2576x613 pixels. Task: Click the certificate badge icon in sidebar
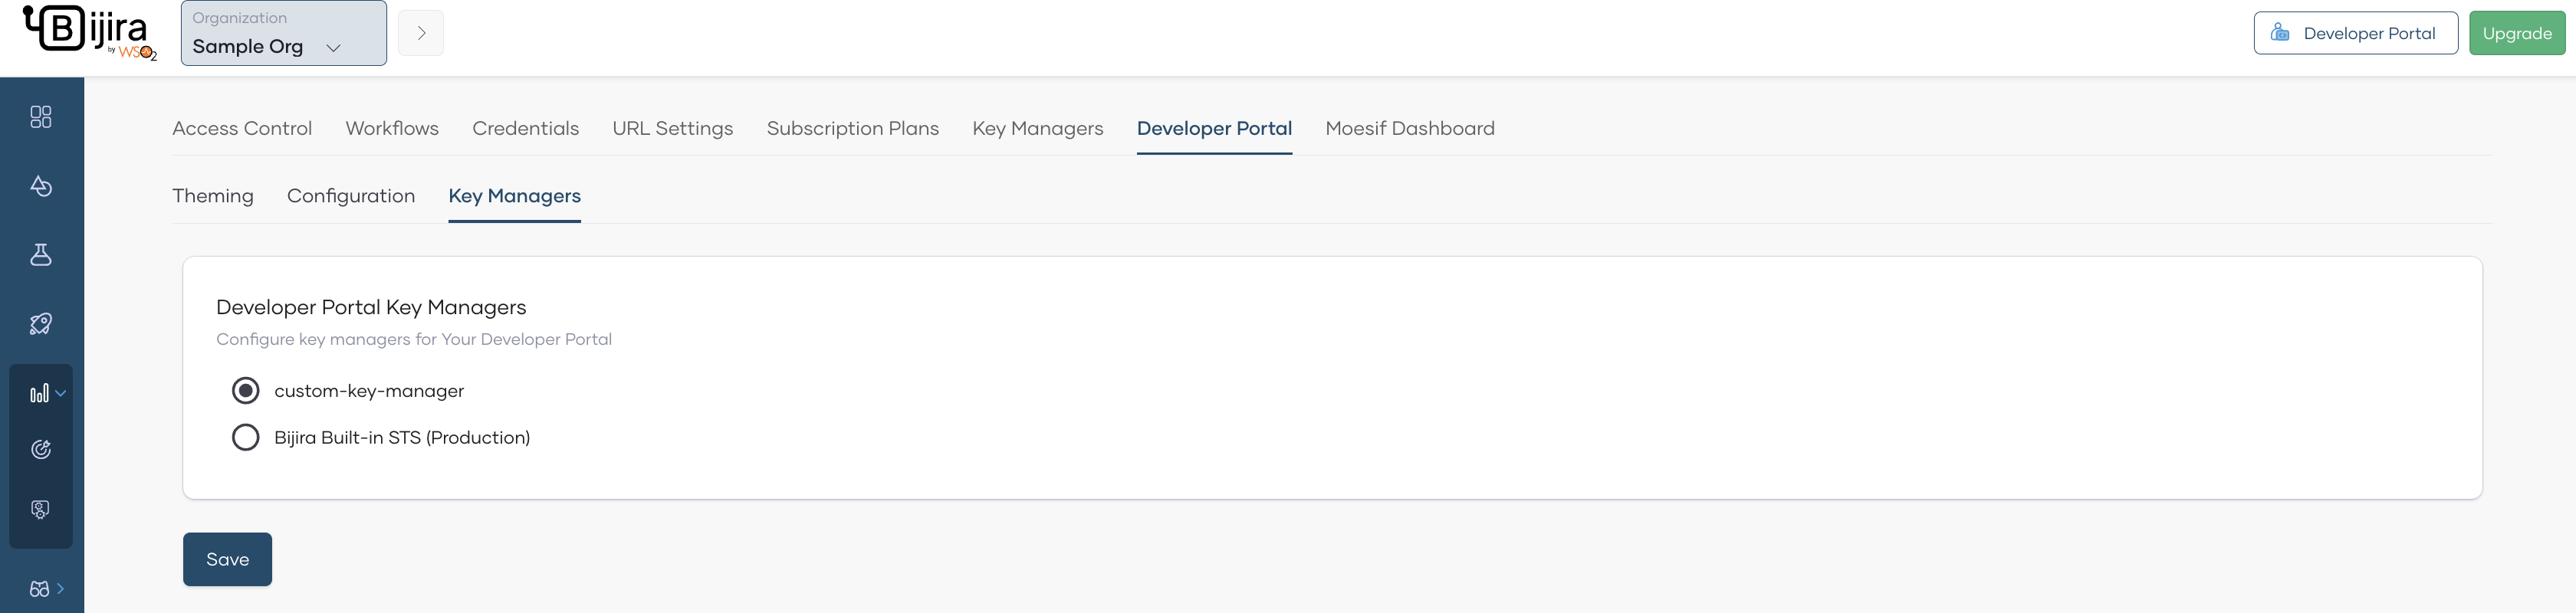(x=41, y=509)
